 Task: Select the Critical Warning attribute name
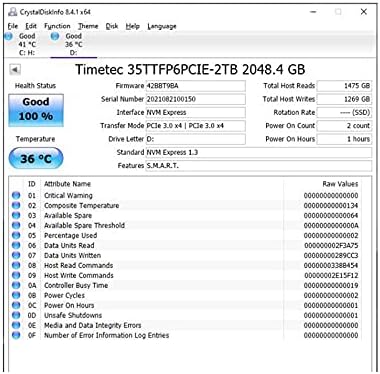click(x=68, y=196)
